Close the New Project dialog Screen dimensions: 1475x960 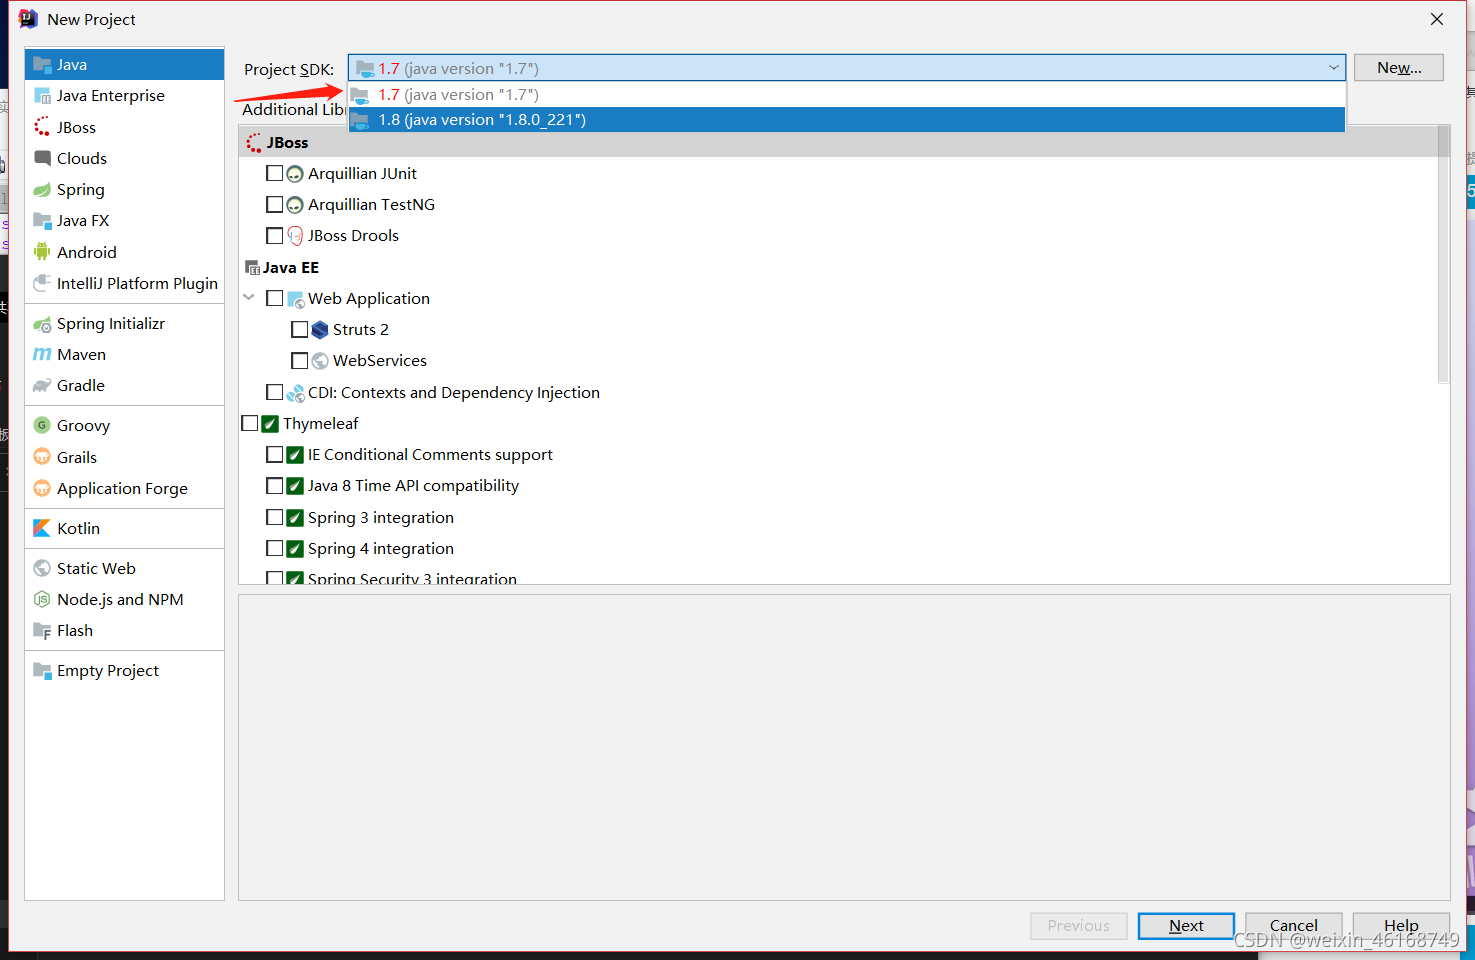[1437, 19]
